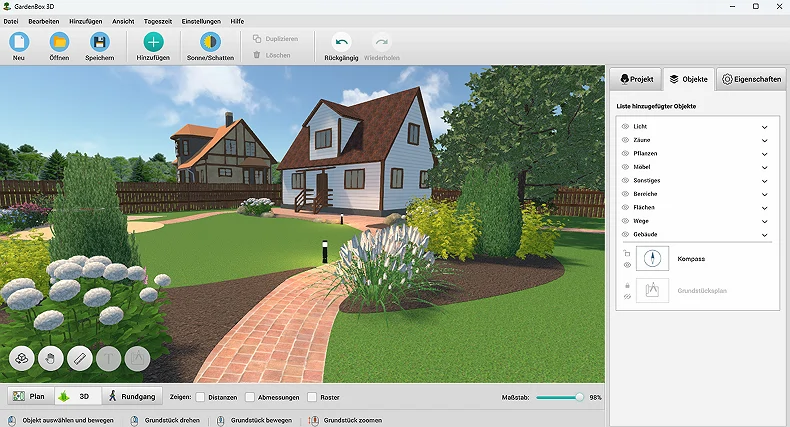Expand the Sonstiges chevron
Viewport: 790px width, 427px height.
[764, 181]
